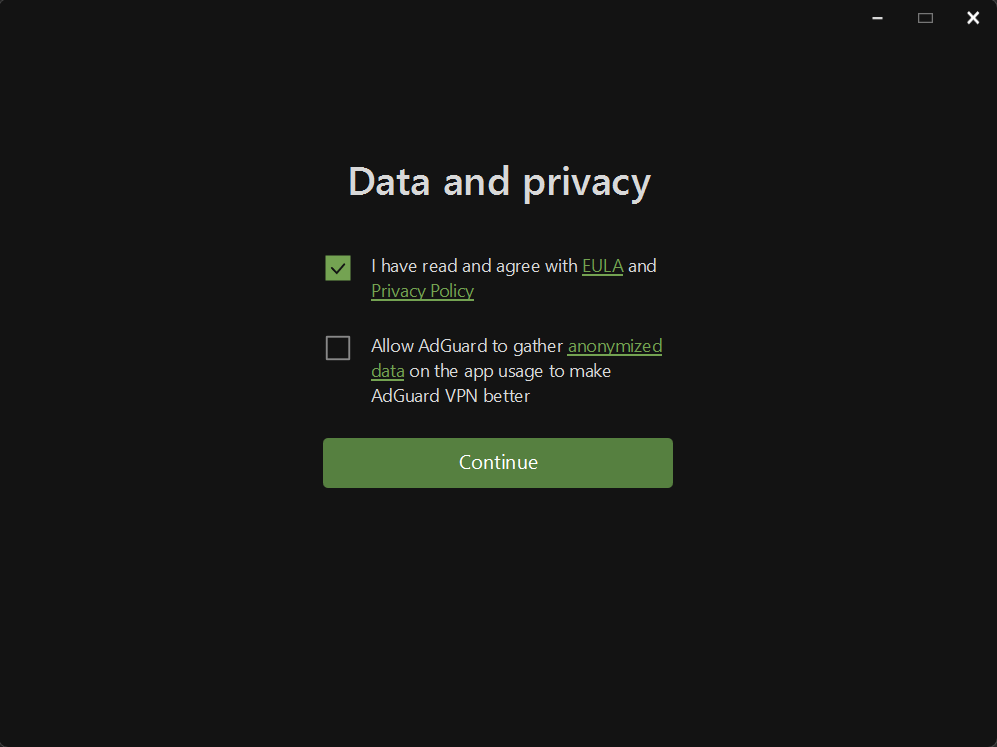Click the word "privacy" in the heading
The image size is (997, 747).
point(587,182)
